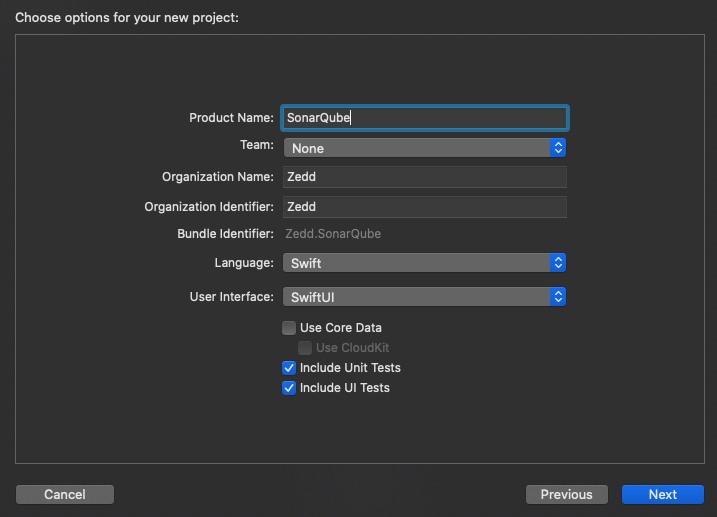Enable the Use Core Data checkbox
Viewport: 717px width, 517px height.
289,328
